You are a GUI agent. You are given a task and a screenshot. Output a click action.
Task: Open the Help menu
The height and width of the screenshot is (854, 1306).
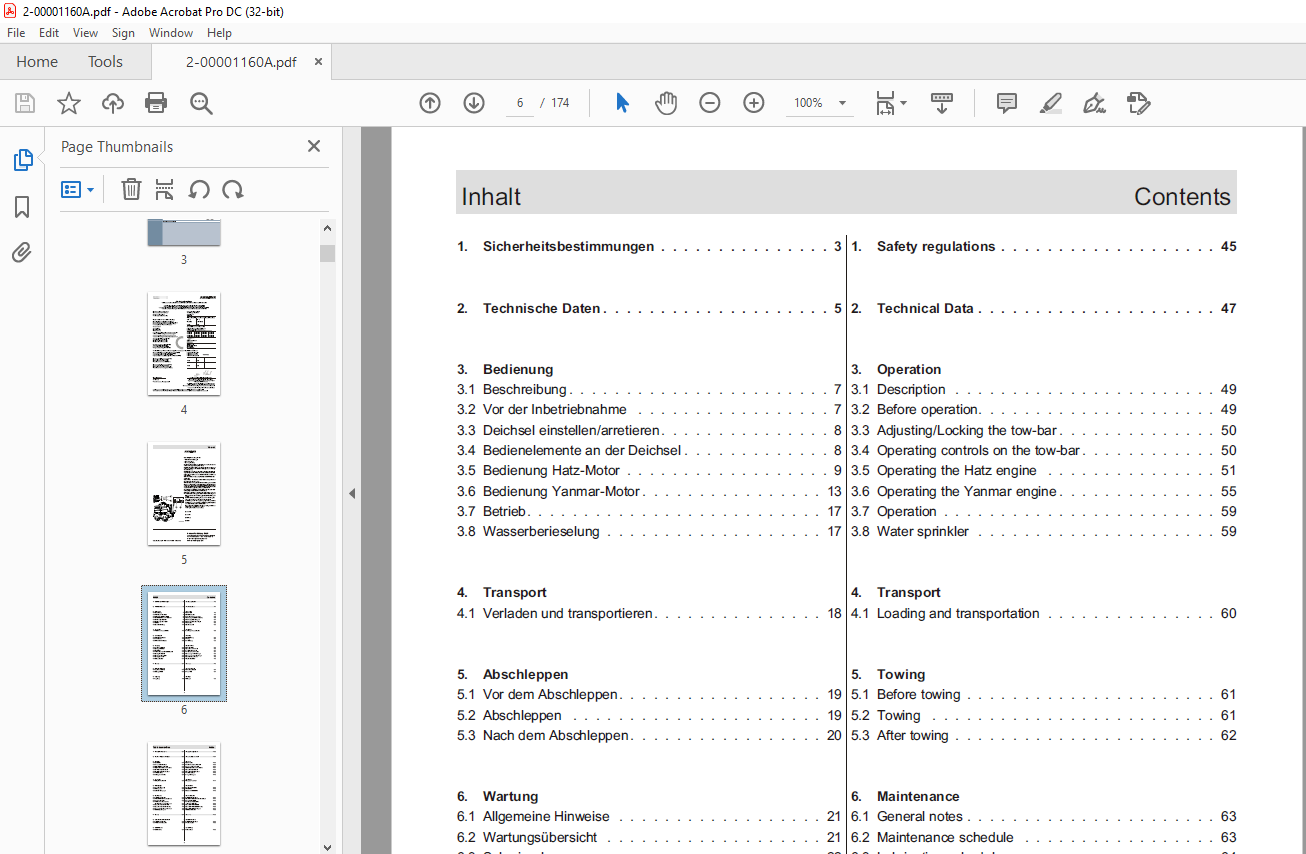219,33
